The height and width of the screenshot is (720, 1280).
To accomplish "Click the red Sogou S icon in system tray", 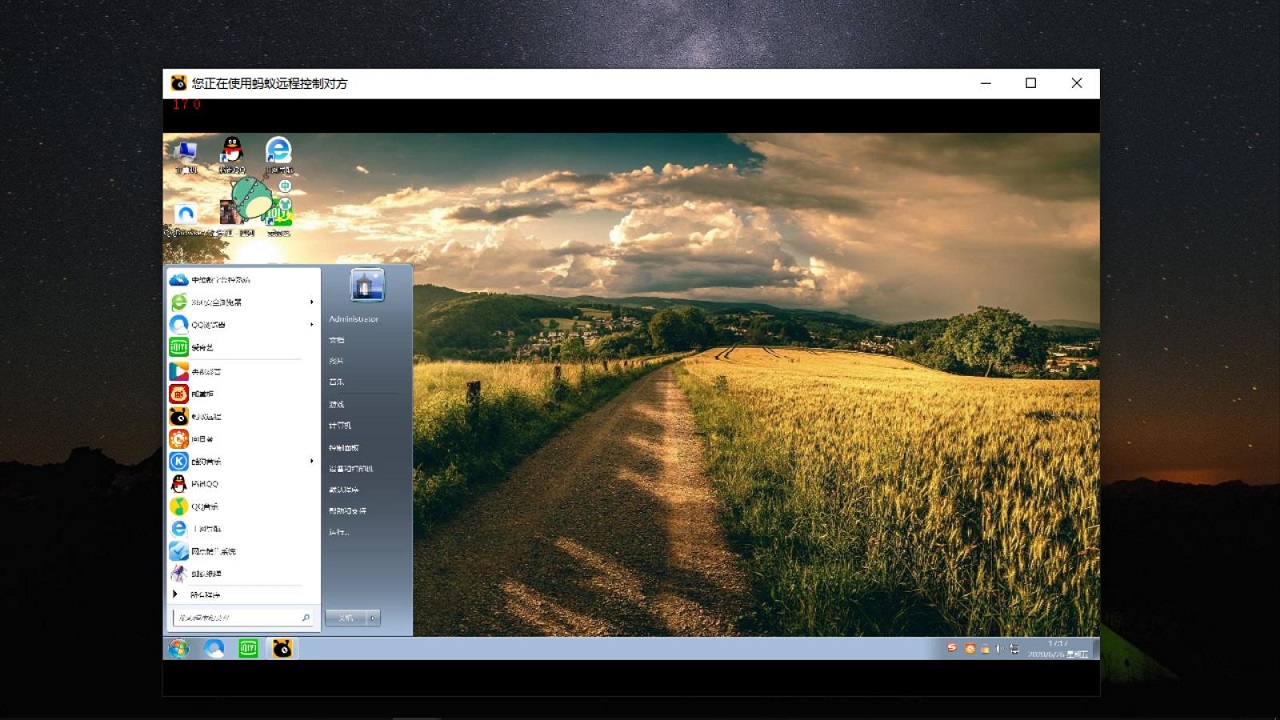I will click(952, 648).
